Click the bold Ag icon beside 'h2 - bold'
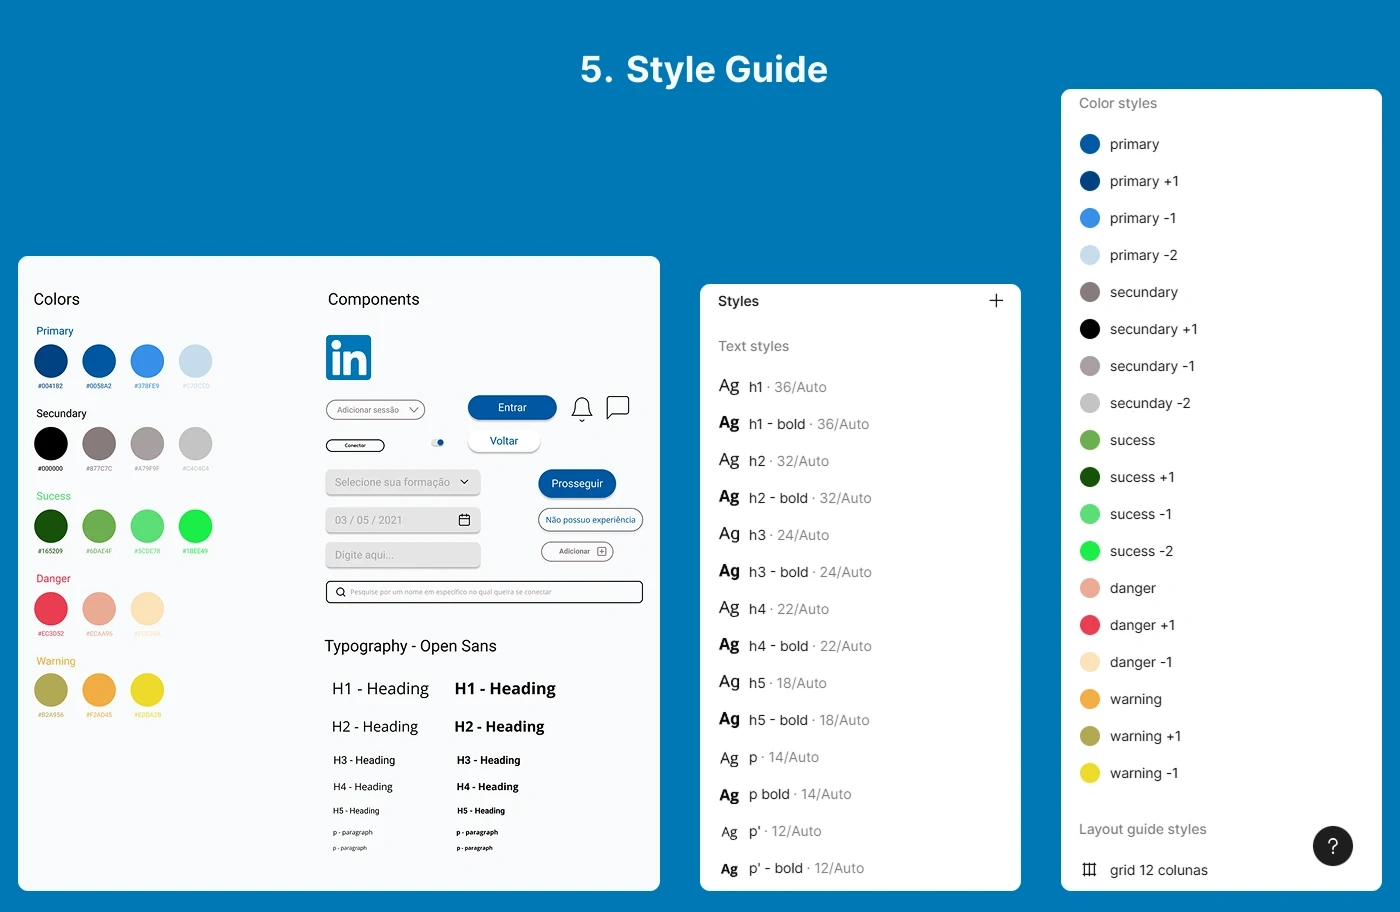Screen dimensions: 1400x912 click(x=729, y=497)
